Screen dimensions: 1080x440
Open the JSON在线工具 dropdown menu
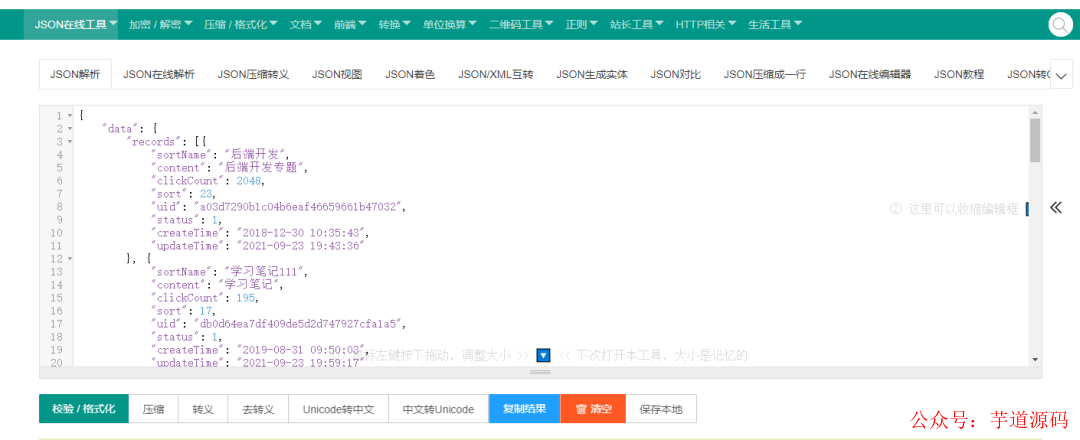tap(76, 25)
